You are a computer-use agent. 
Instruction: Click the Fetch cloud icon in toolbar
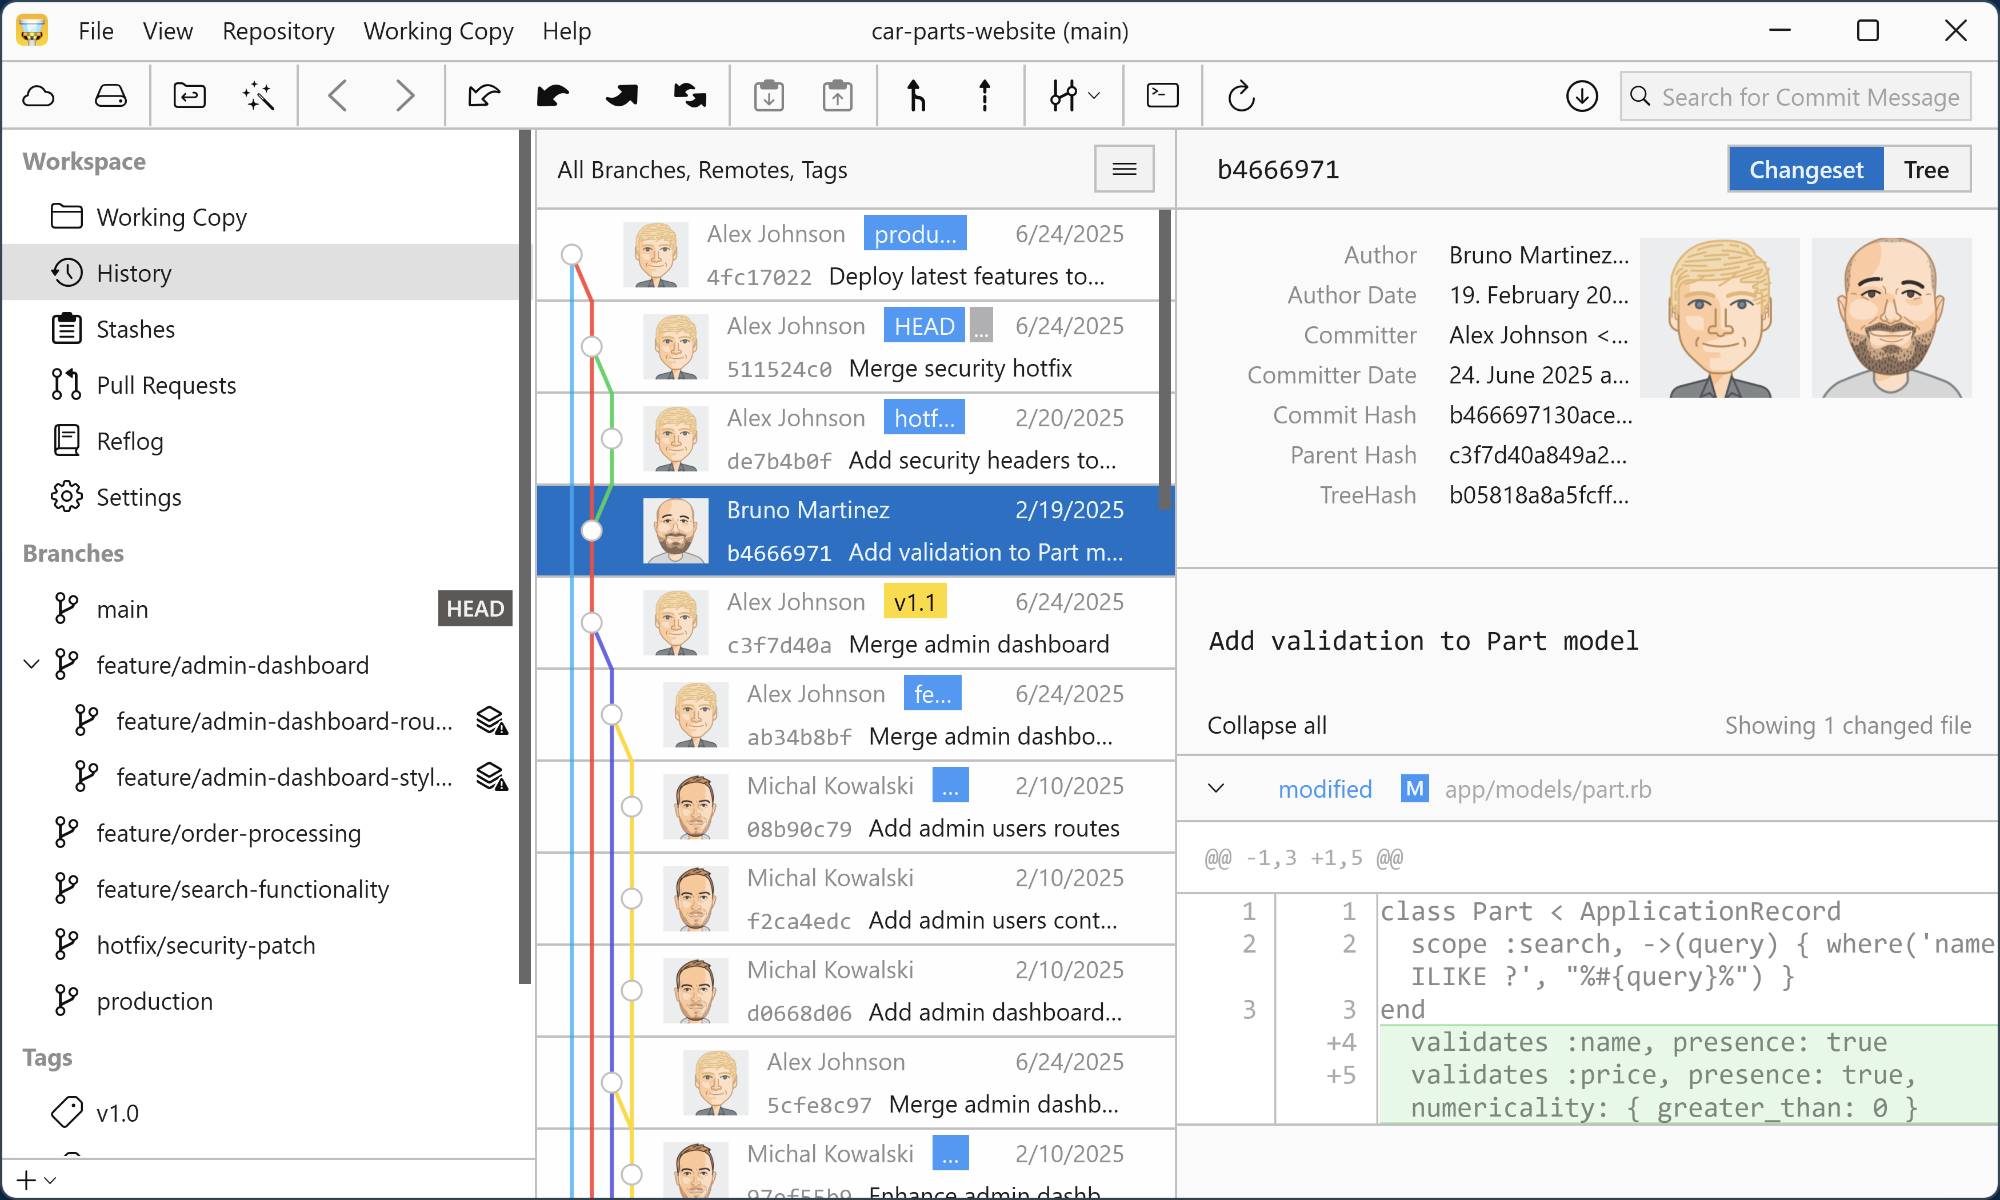(38, 96)
